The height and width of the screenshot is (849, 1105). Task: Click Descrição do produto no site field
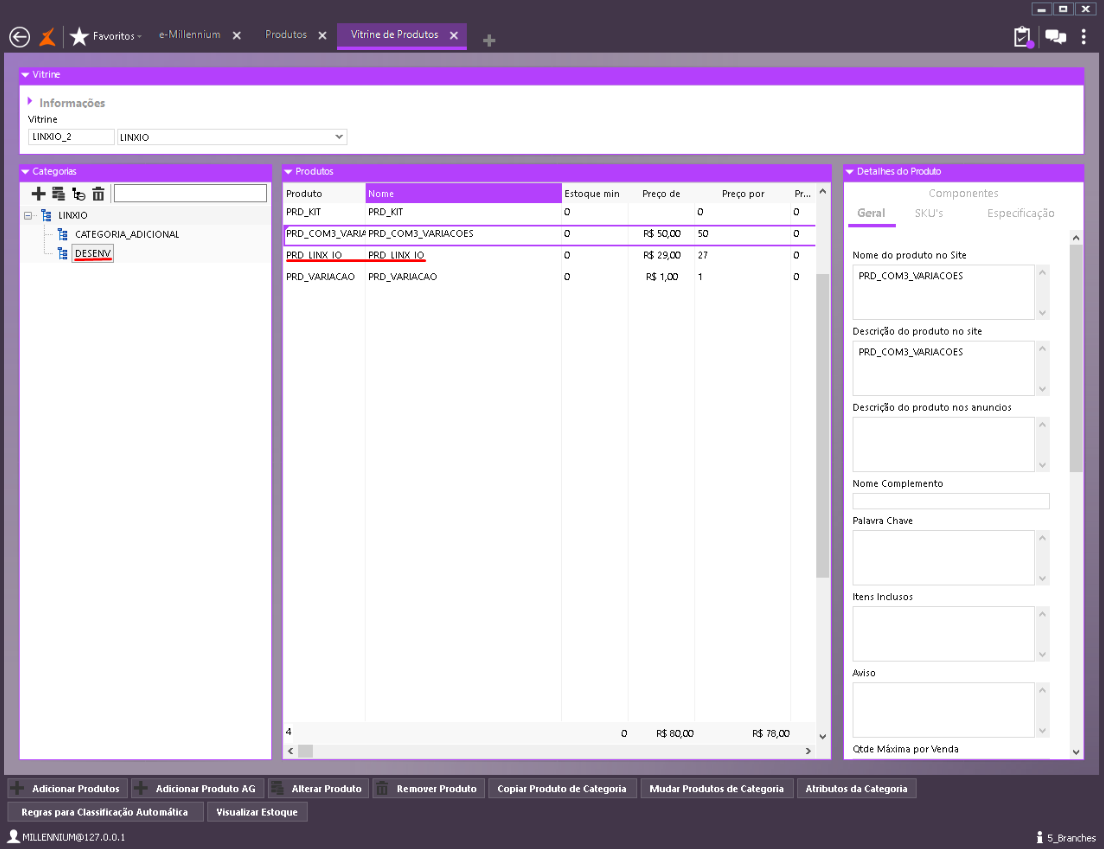tap(943, 368)
